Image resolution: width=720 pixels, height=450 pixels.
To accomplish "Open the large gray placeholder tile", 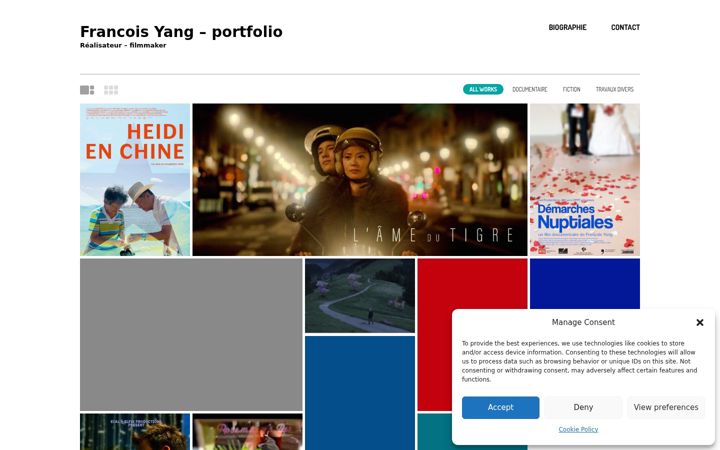I will (191, 335).
